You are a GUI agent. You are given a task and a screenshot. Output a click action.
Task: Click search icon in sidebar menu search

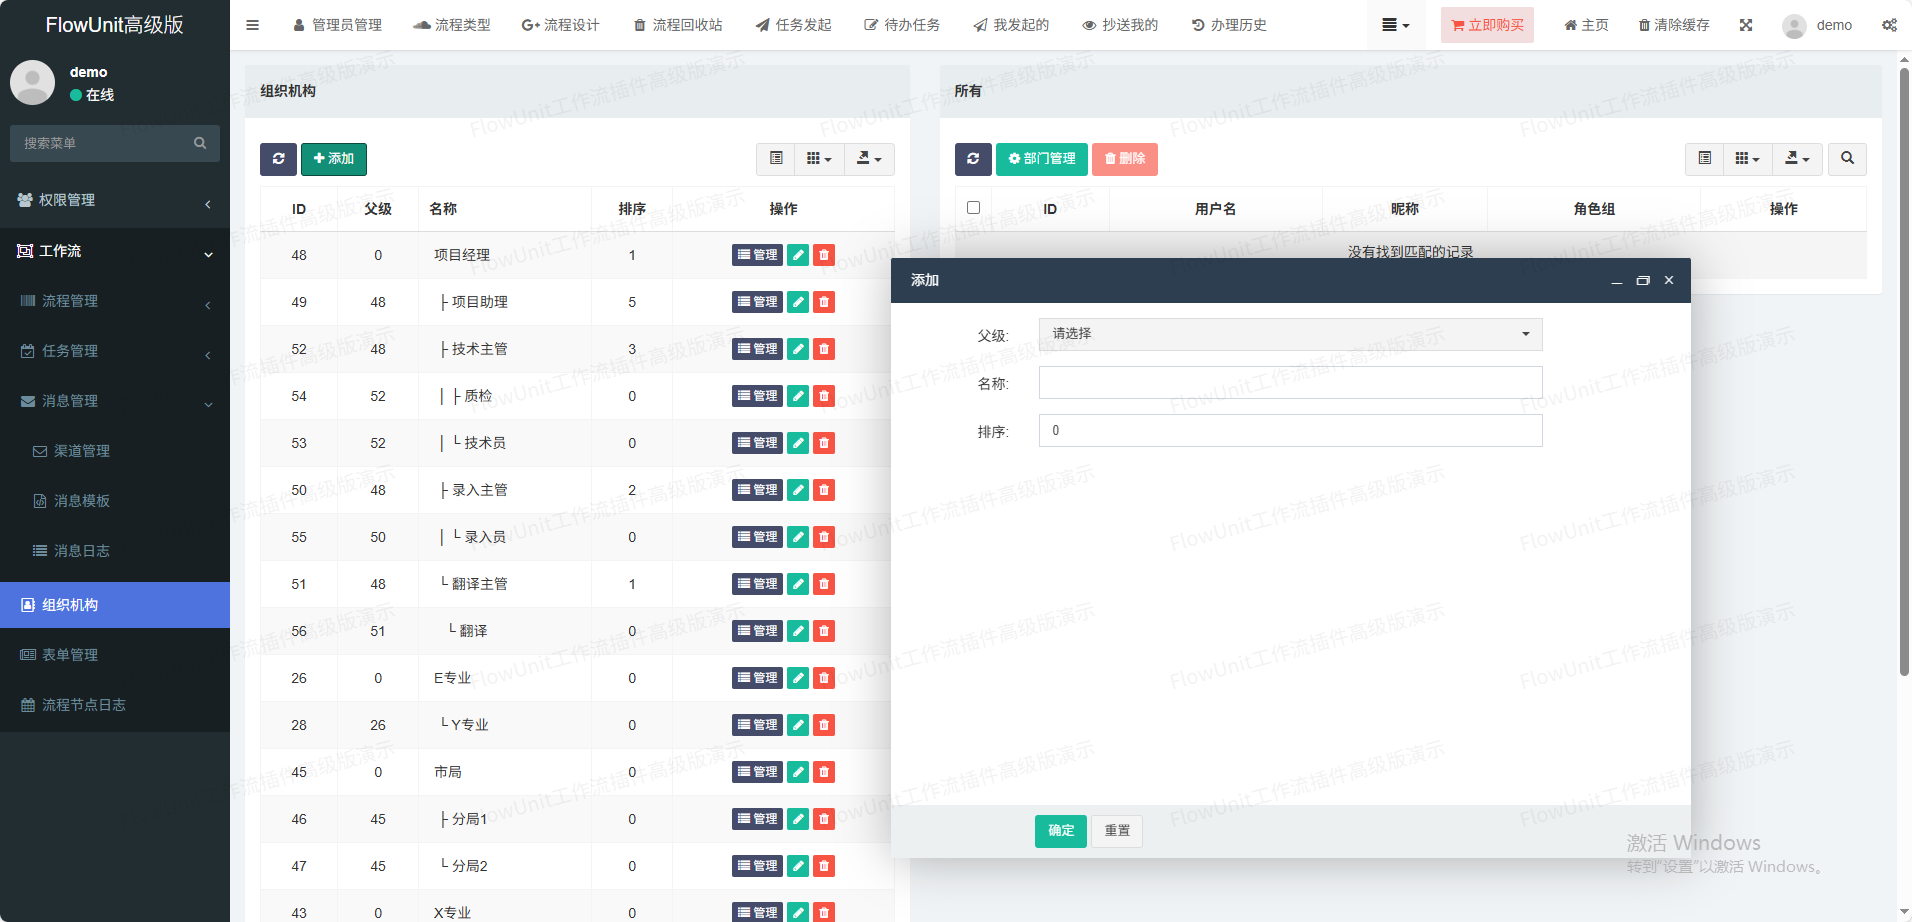coord(200,143)
